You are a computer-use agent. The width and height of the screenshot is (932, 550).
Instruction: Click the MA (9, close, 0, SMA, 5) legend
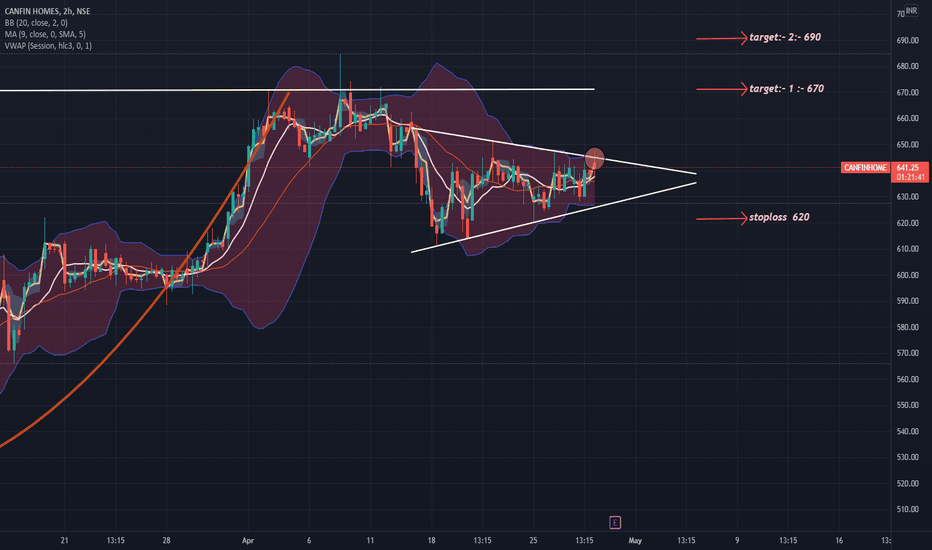45,34
